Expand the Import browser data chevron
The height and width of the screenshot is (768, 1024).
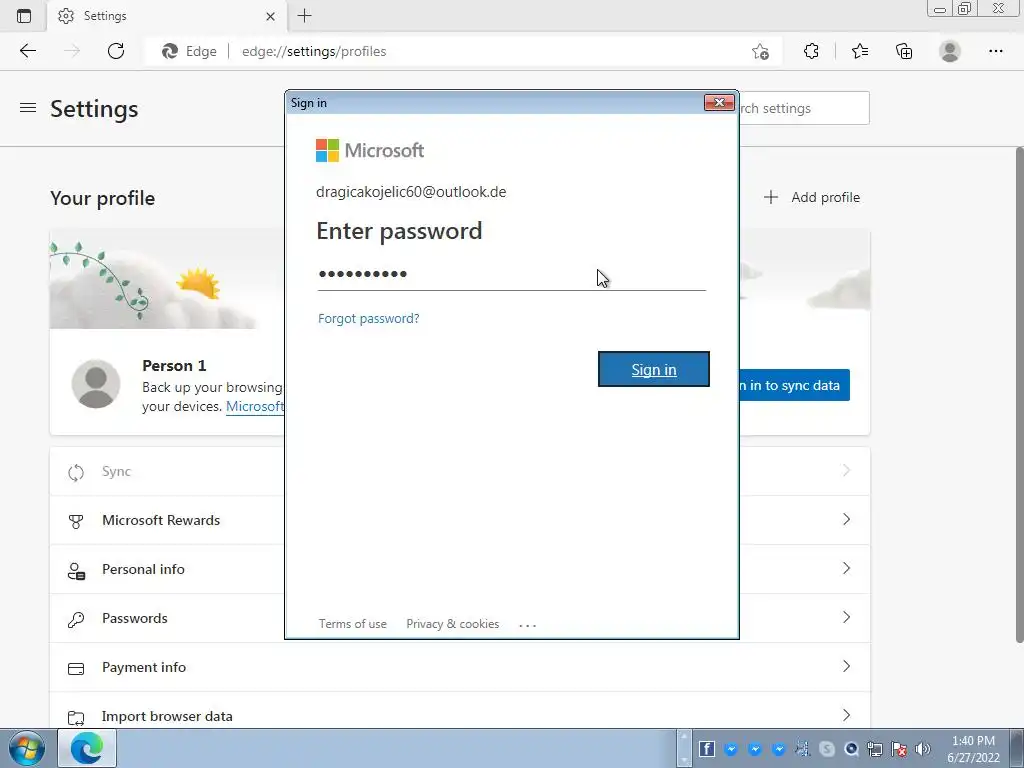pyautogui.click(x=846, y=715)
